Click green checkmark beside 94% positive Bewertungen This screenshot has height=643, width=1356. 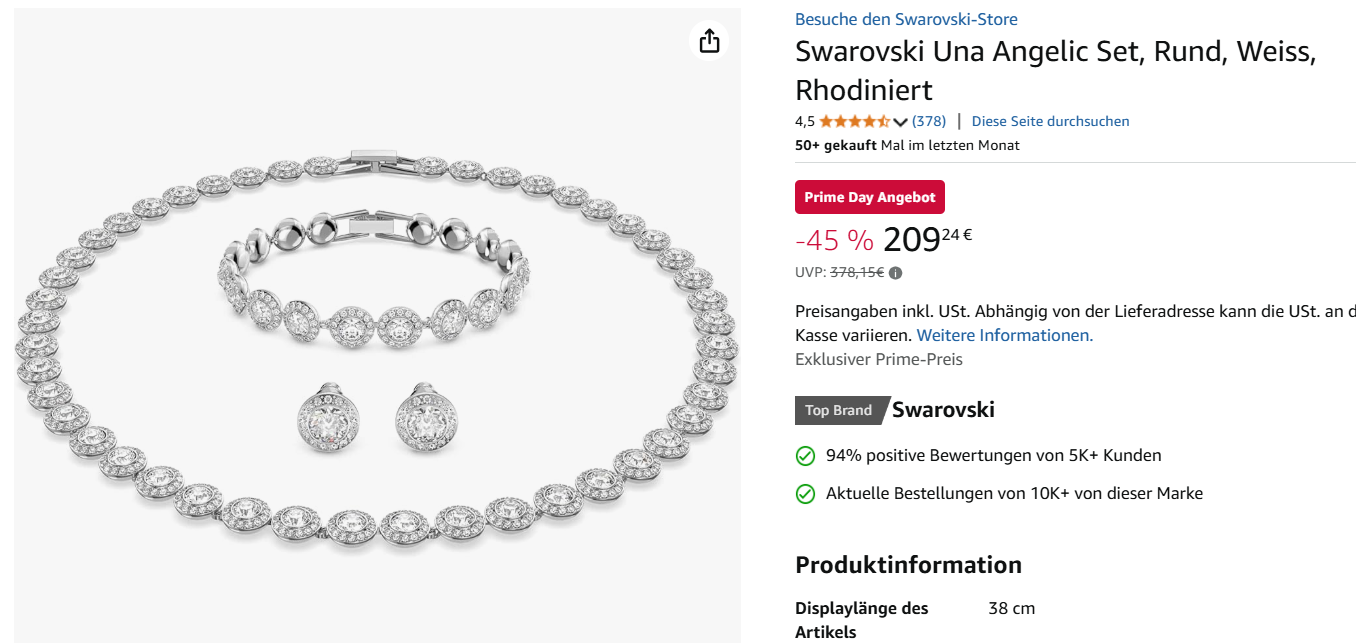click(805, 456)
